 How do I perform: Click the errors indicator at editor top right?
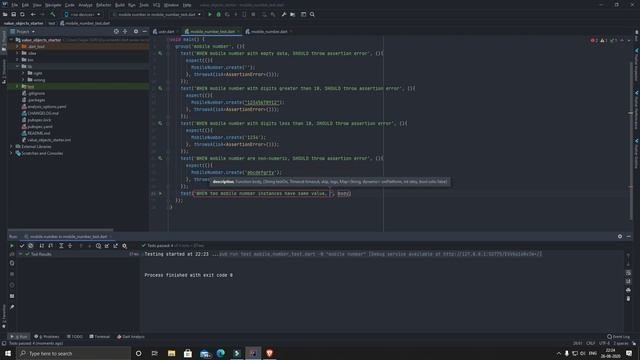[594, 40]
